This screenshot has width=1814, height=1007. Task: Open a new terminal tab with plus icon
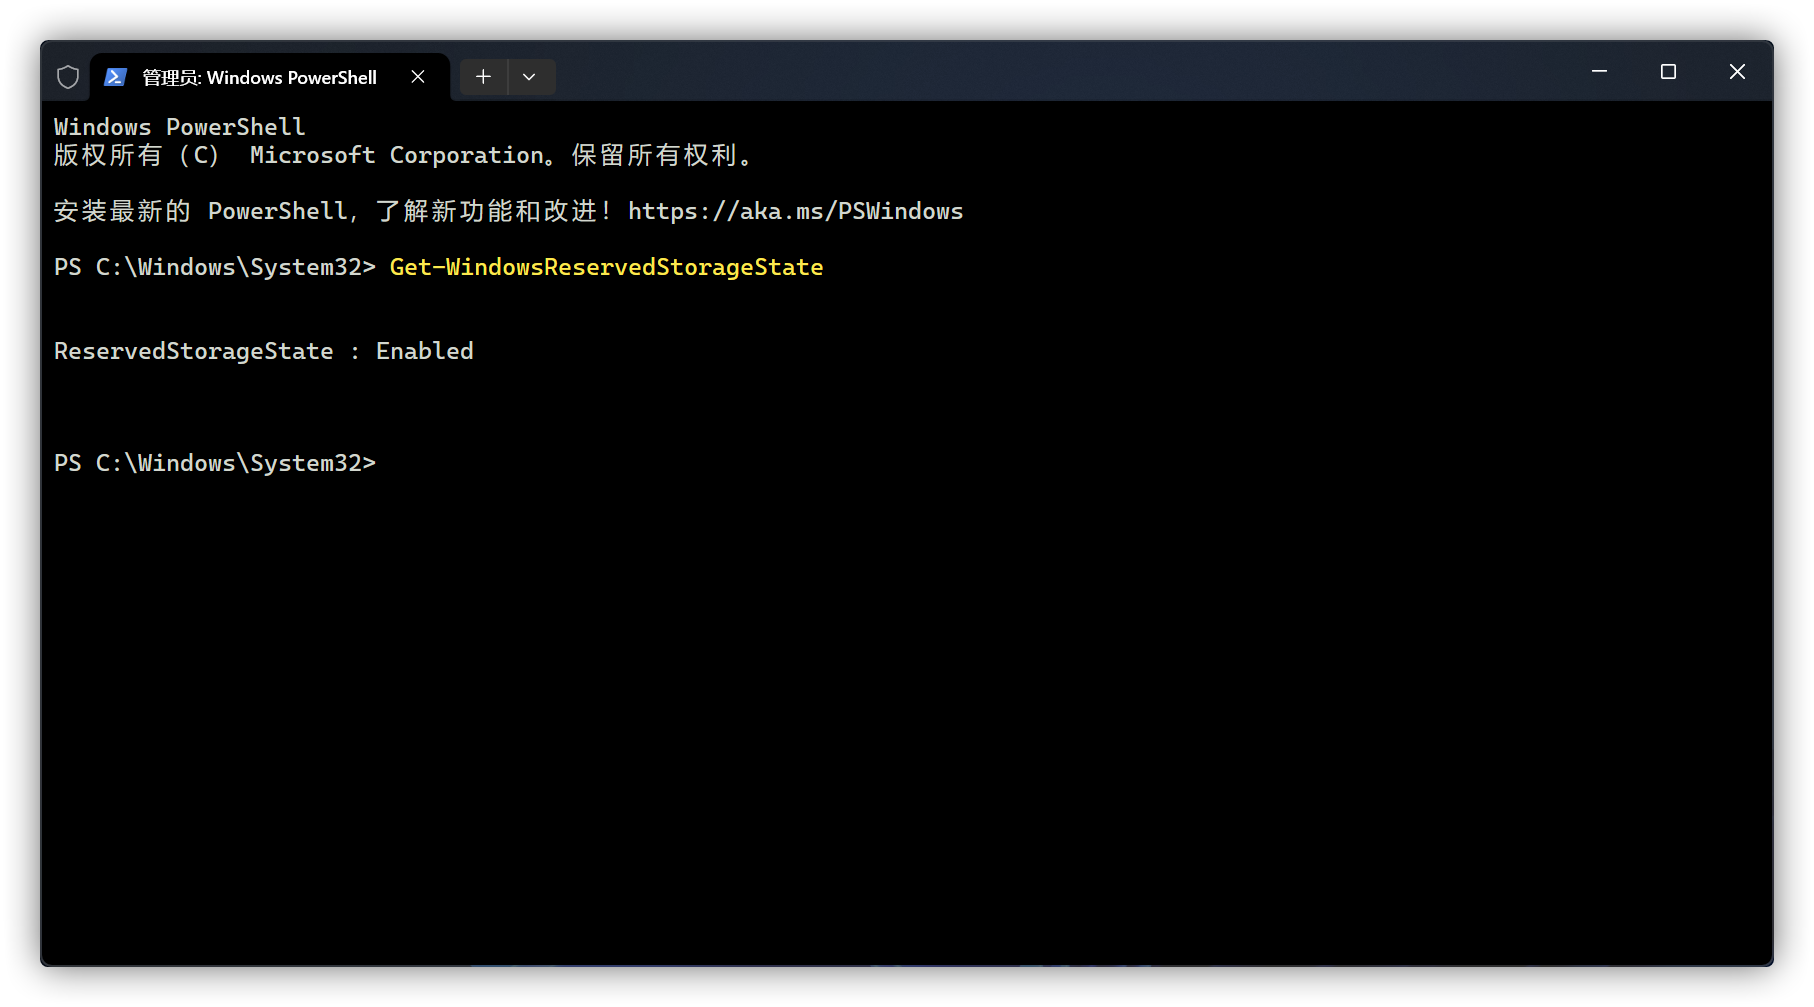pyautogui.click(x=483, y=76)
